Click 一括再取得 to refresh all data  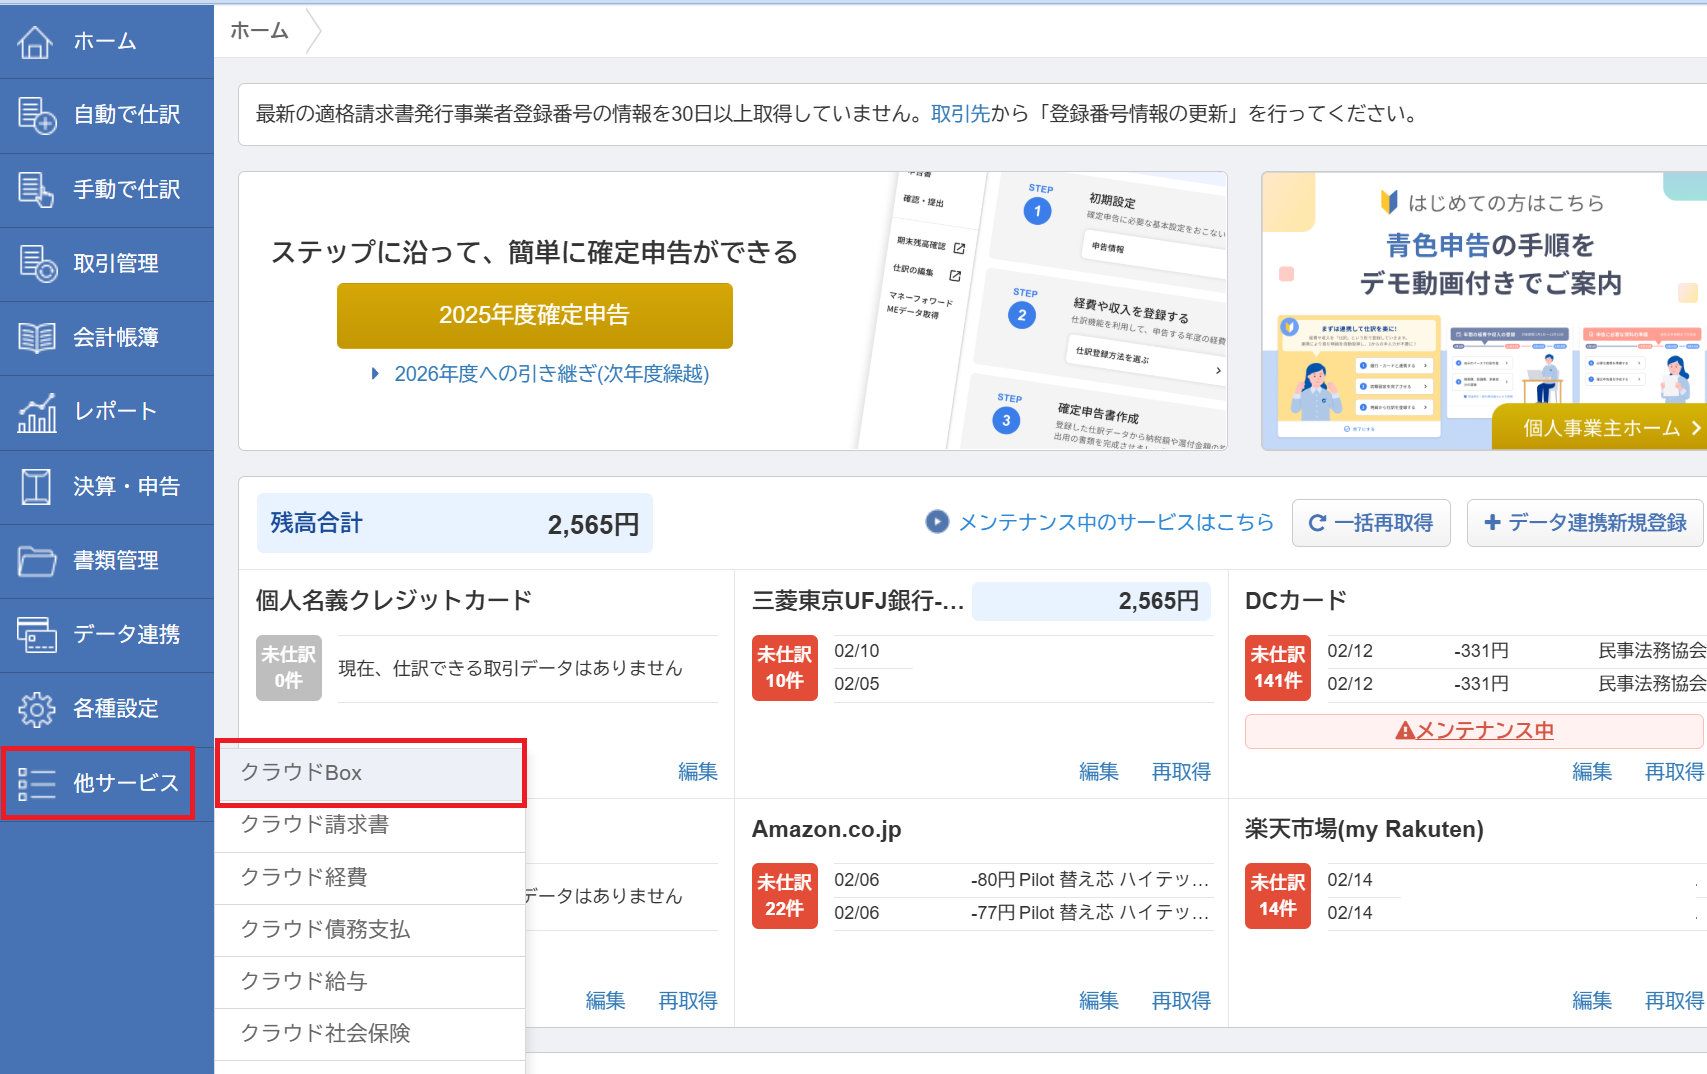click(x=1371, y=522)
